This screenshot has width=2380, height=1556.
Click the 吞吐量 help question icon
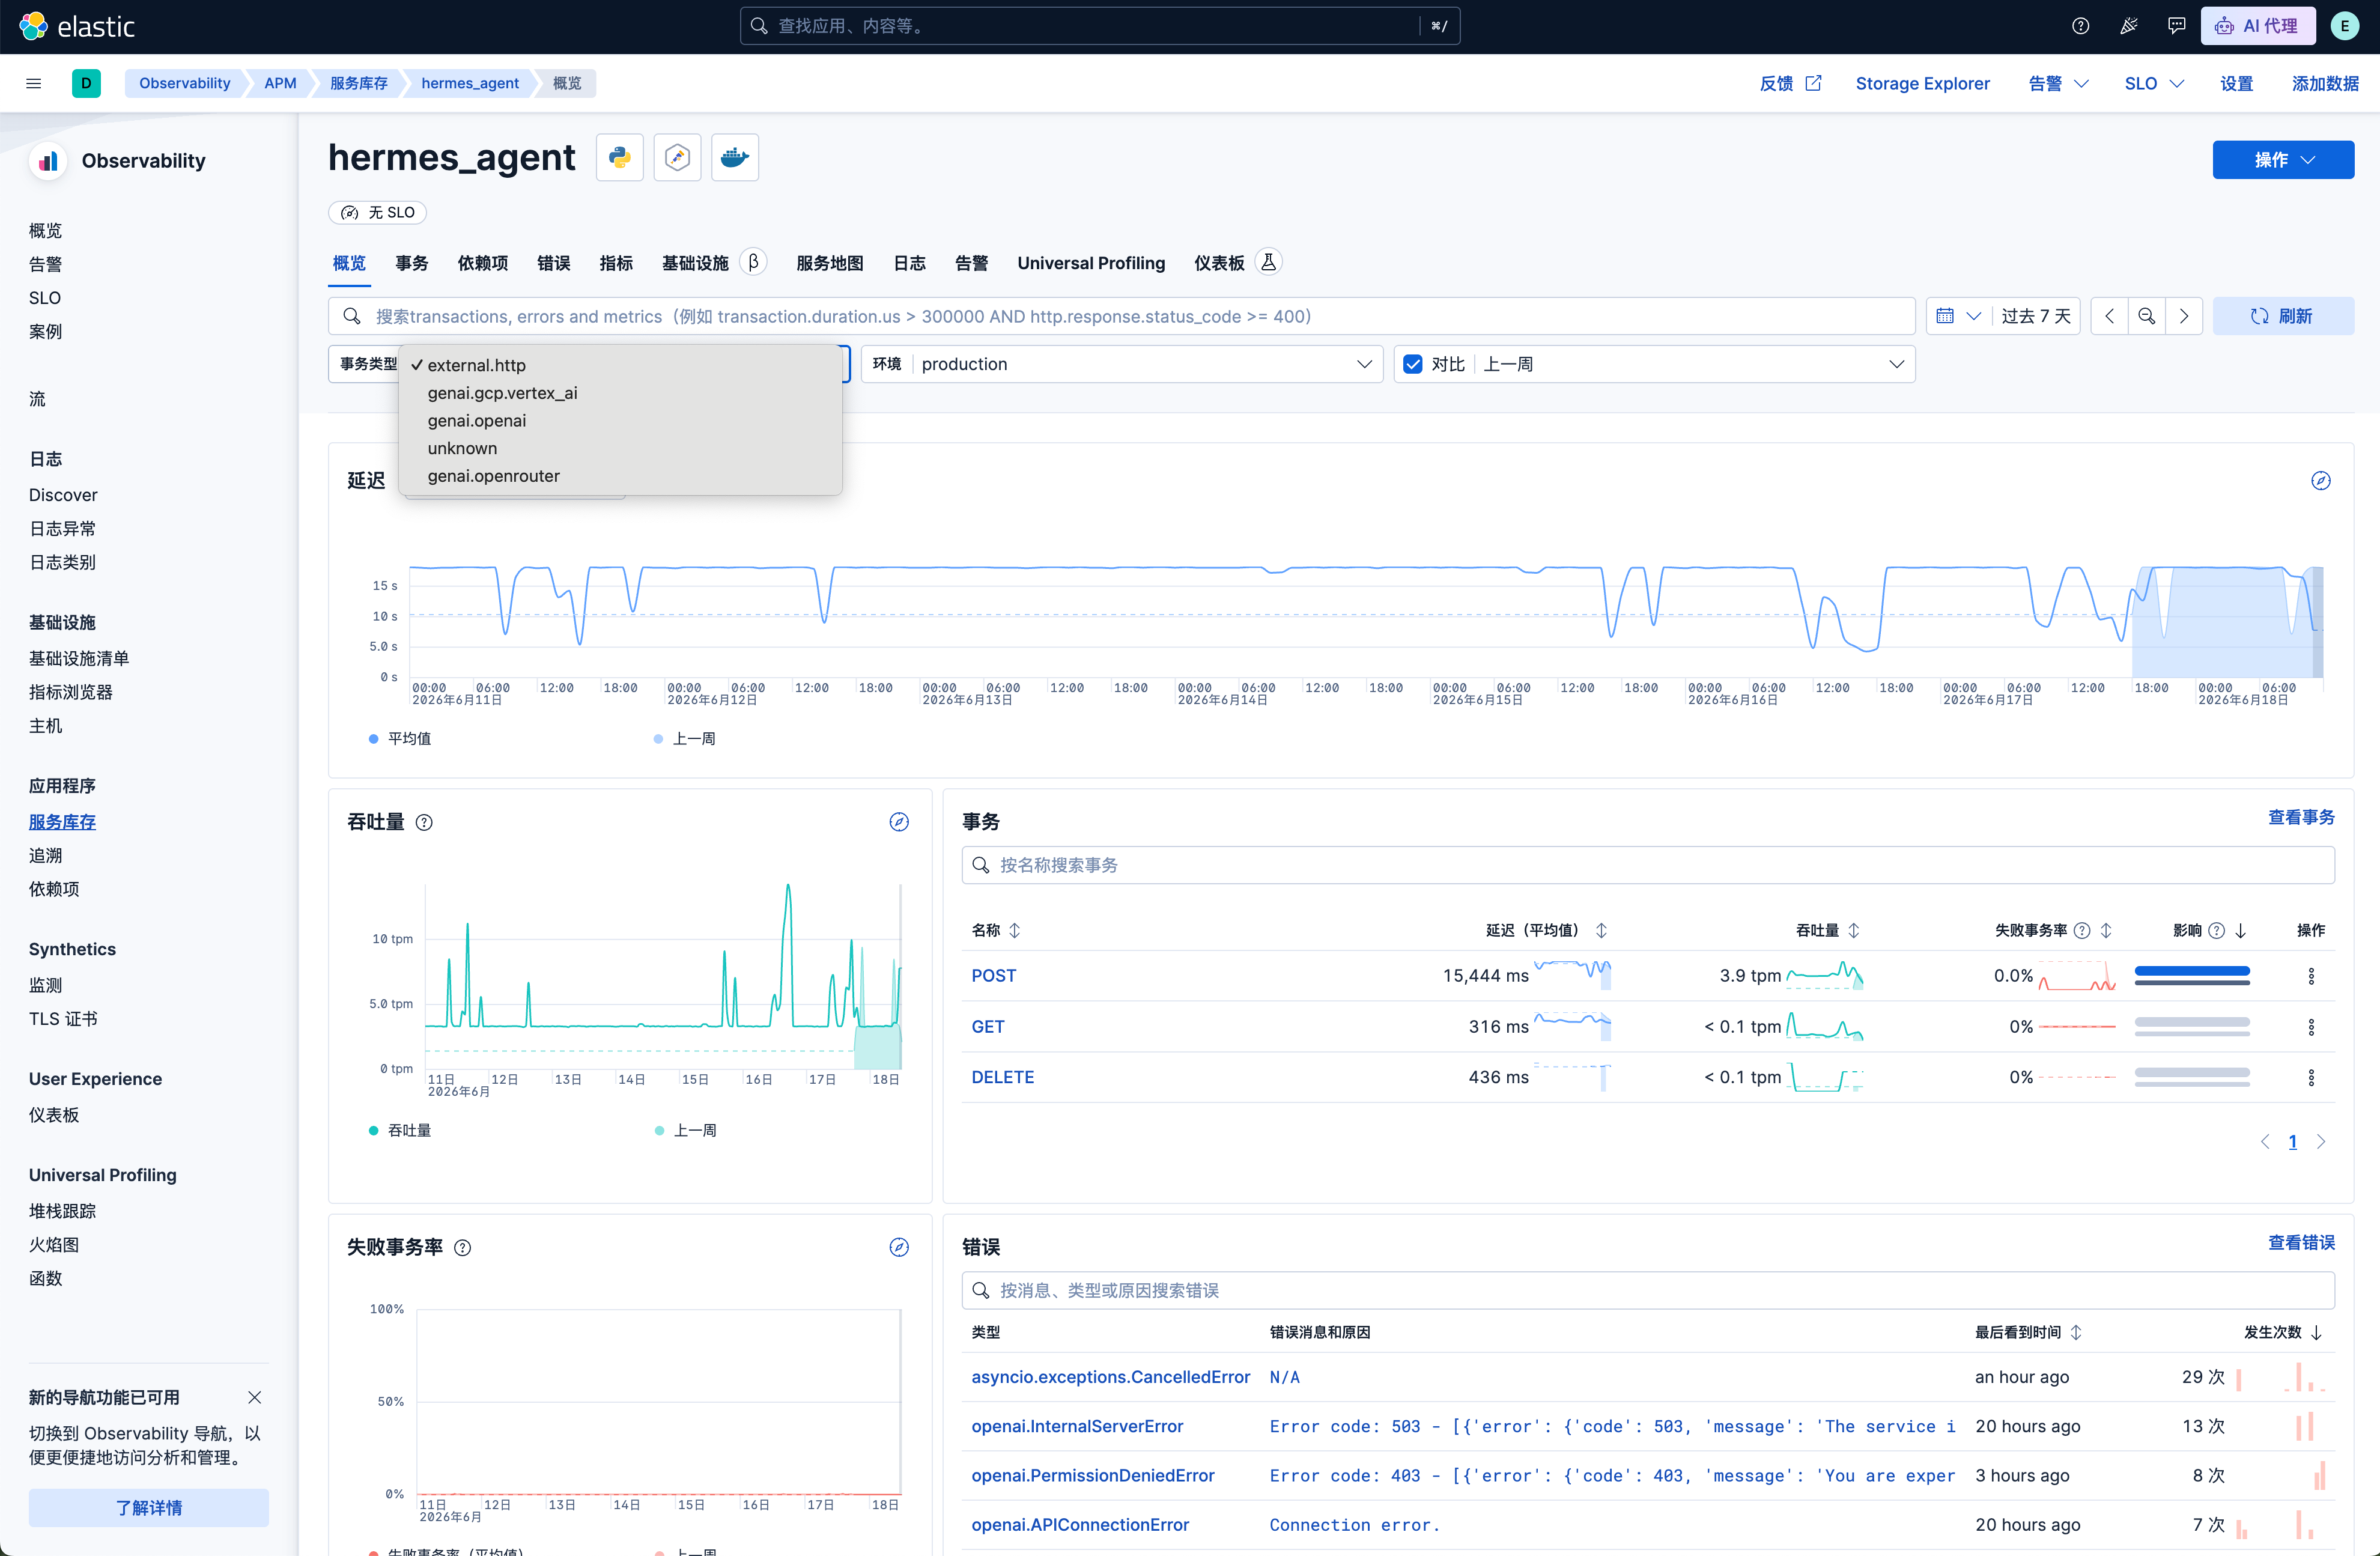[x=424, y=823]
